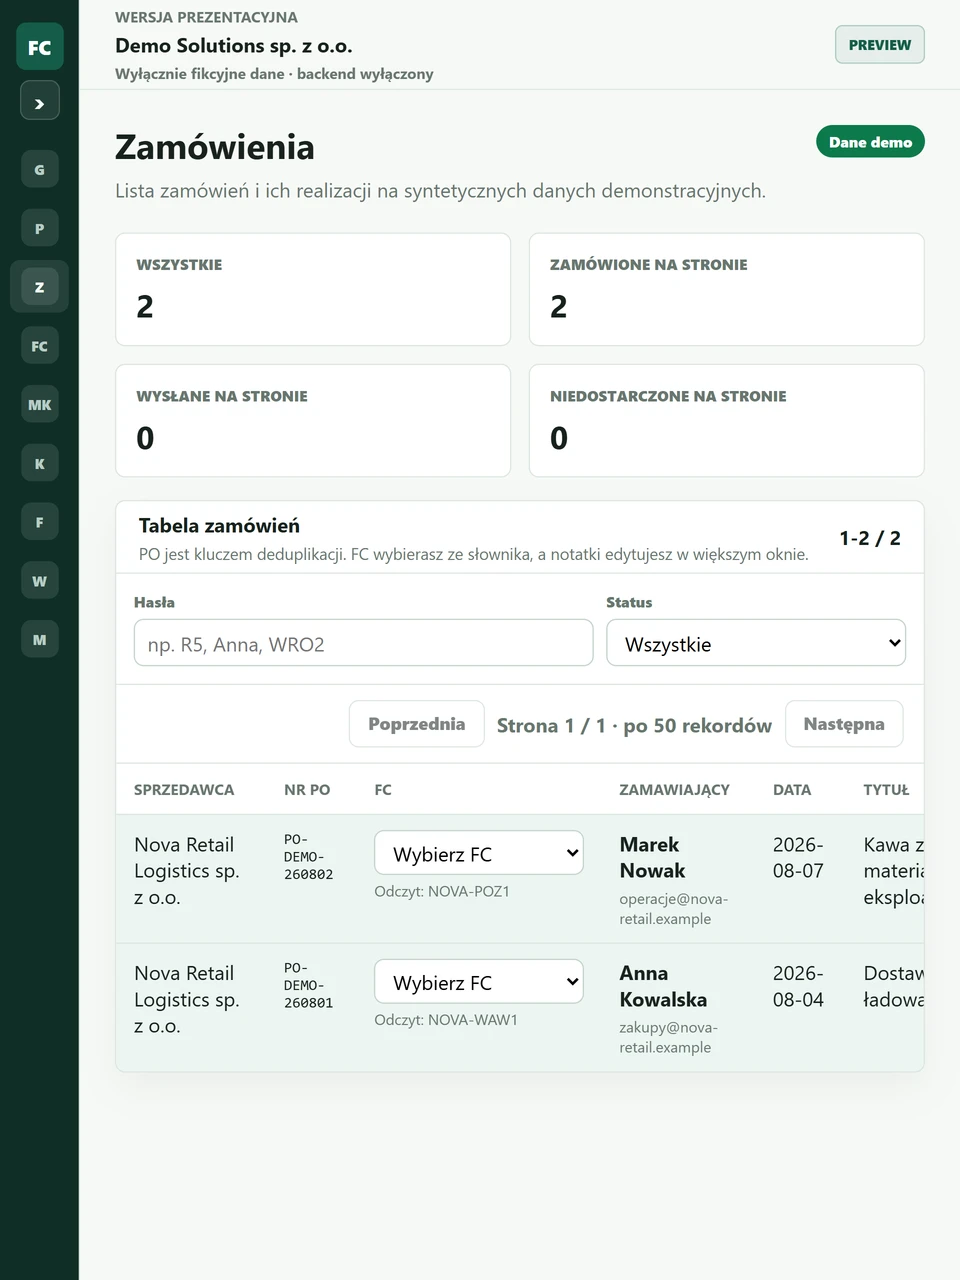This screenshot has height=1280, width=960.
Task: Select PO number PO-DEMO-260801
Action: tap(308, 985)
